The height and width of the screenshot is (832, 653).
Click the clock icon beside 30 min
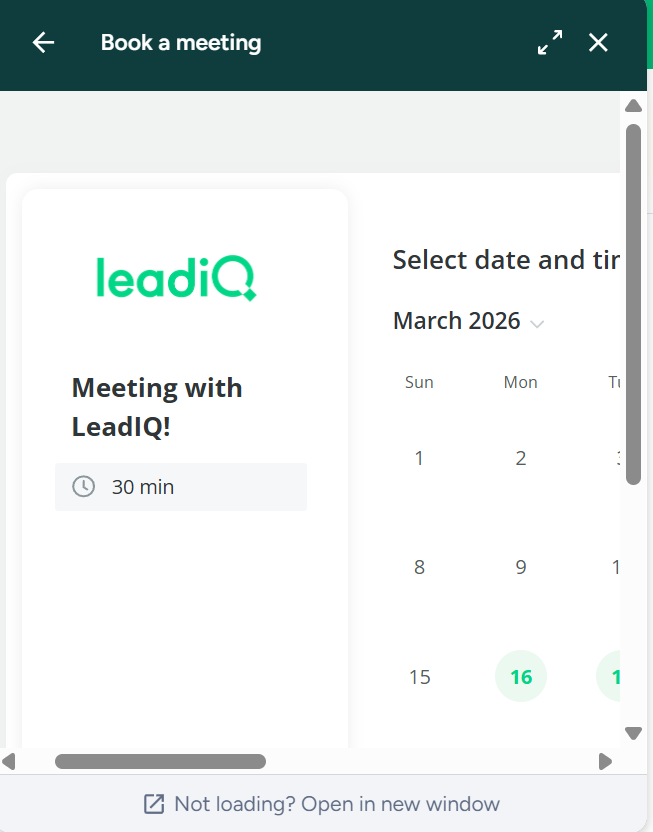pos(84,487)
